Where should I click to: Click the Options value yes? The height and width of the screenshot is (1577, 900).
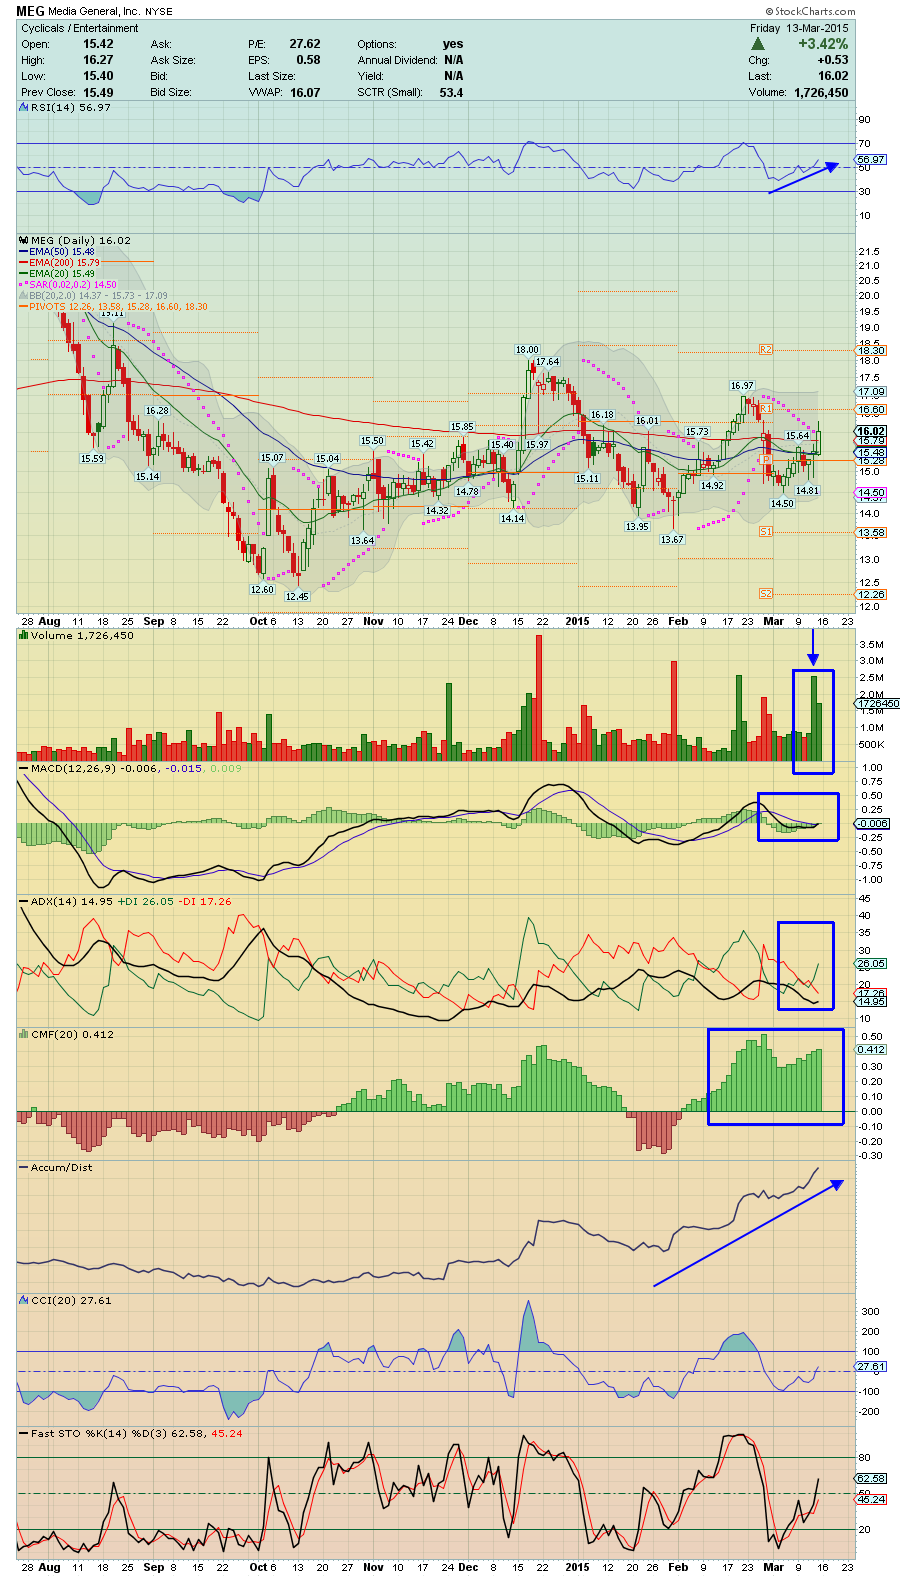(x=453, y=44)
